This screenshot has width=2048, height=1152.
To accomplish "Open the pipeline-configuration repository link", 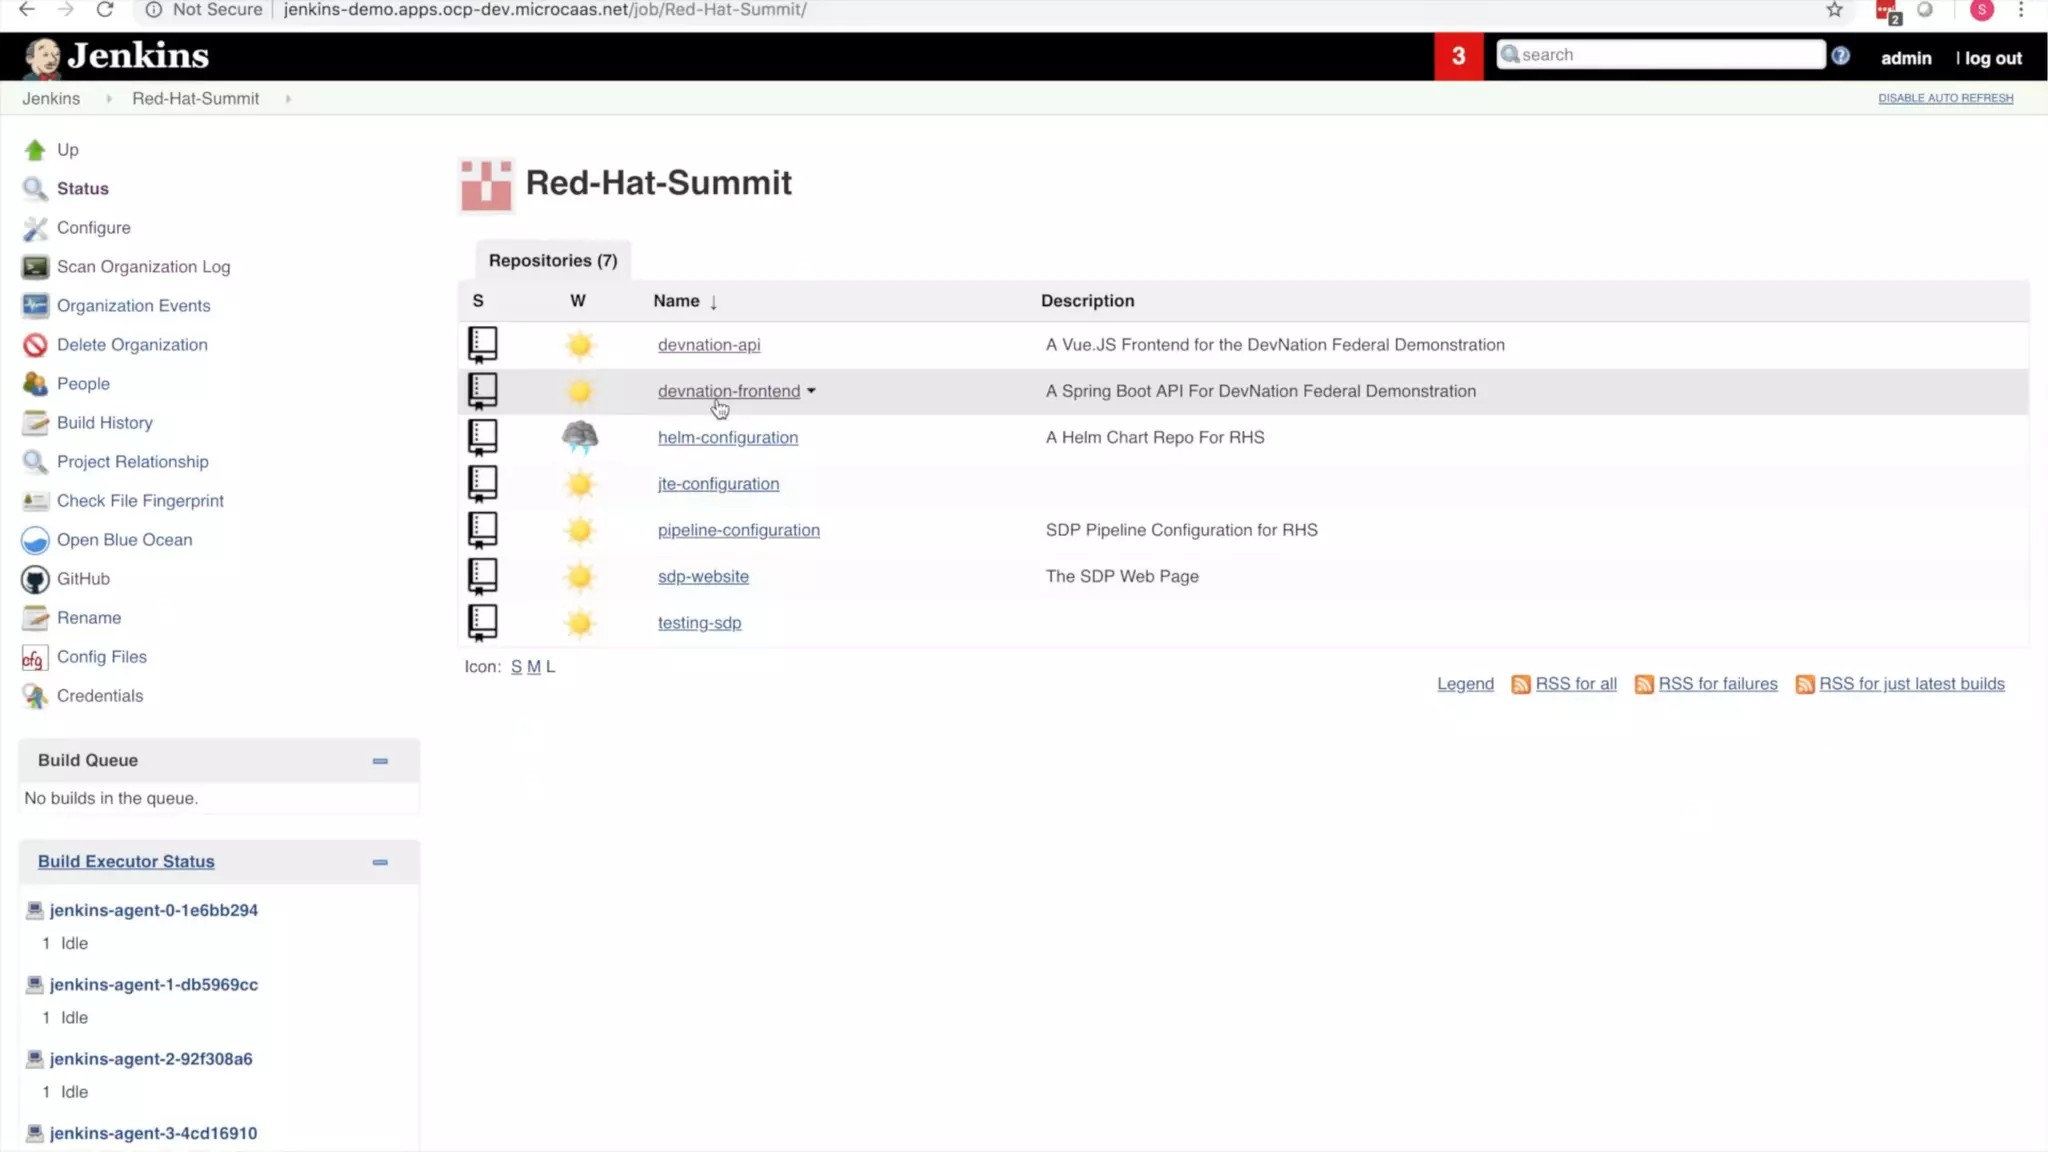I will tap(738, 530).
